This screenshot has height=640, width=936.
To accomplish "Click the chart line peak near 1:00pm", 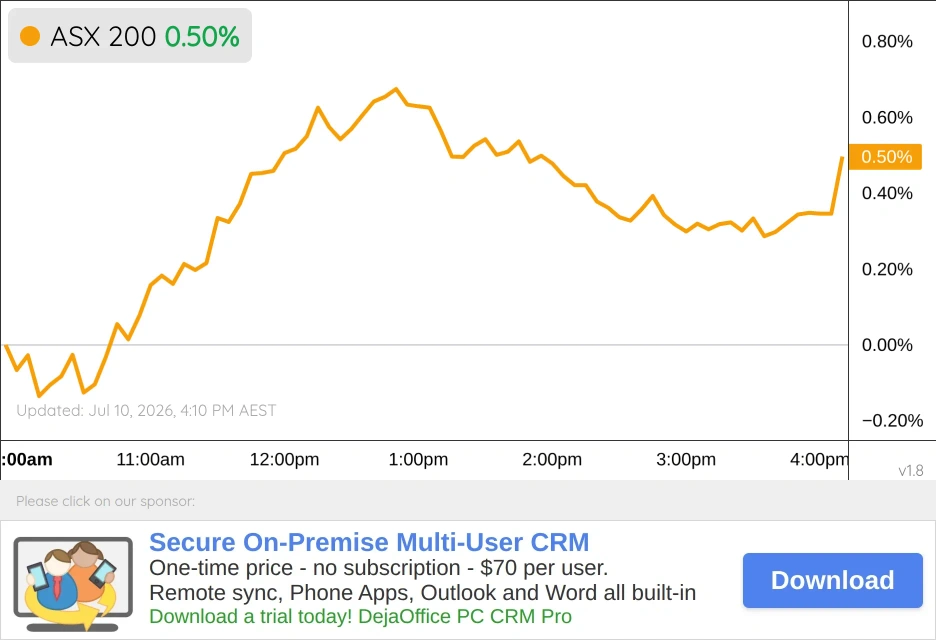I will point(396,89).
